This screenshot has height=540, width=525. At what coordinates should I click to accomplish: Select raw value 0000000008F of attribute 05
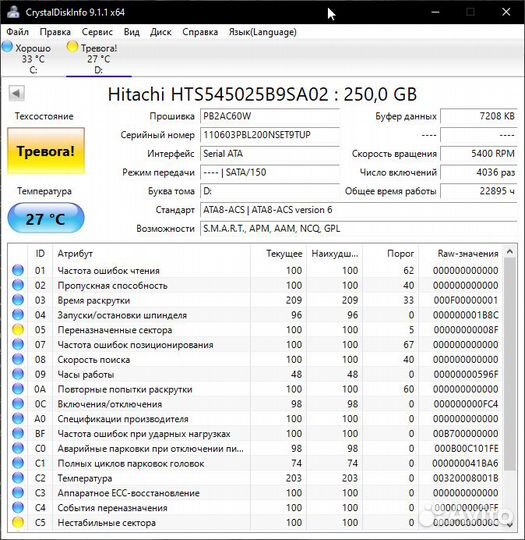[466, 330]
